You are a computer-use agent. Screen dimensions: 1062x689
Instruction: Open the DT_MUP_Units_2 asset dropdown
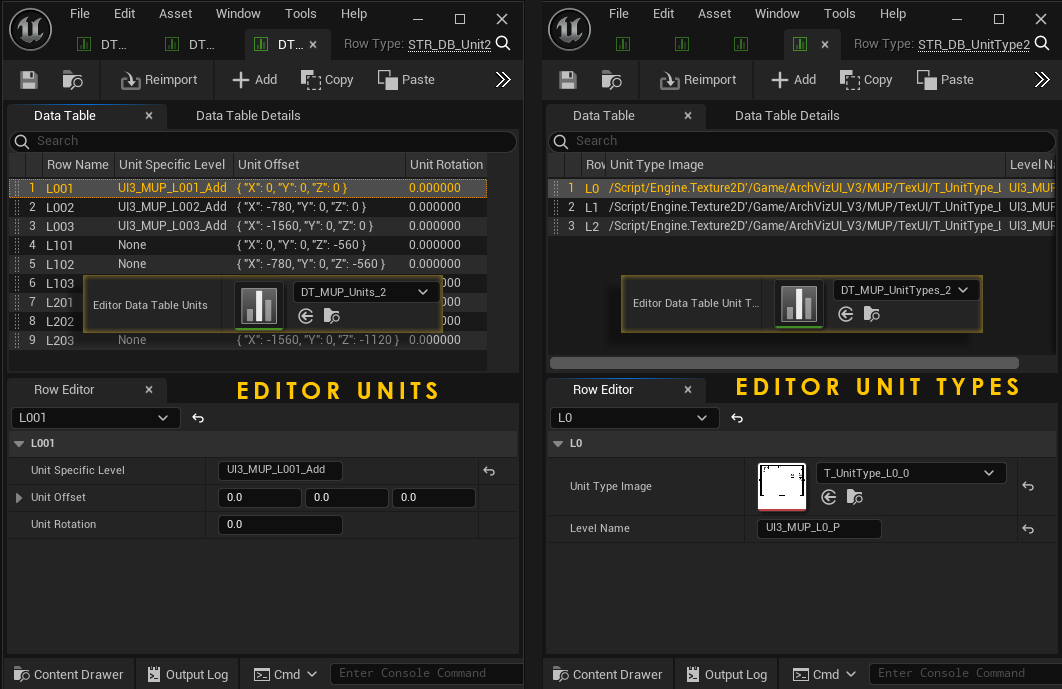[365, 292]
